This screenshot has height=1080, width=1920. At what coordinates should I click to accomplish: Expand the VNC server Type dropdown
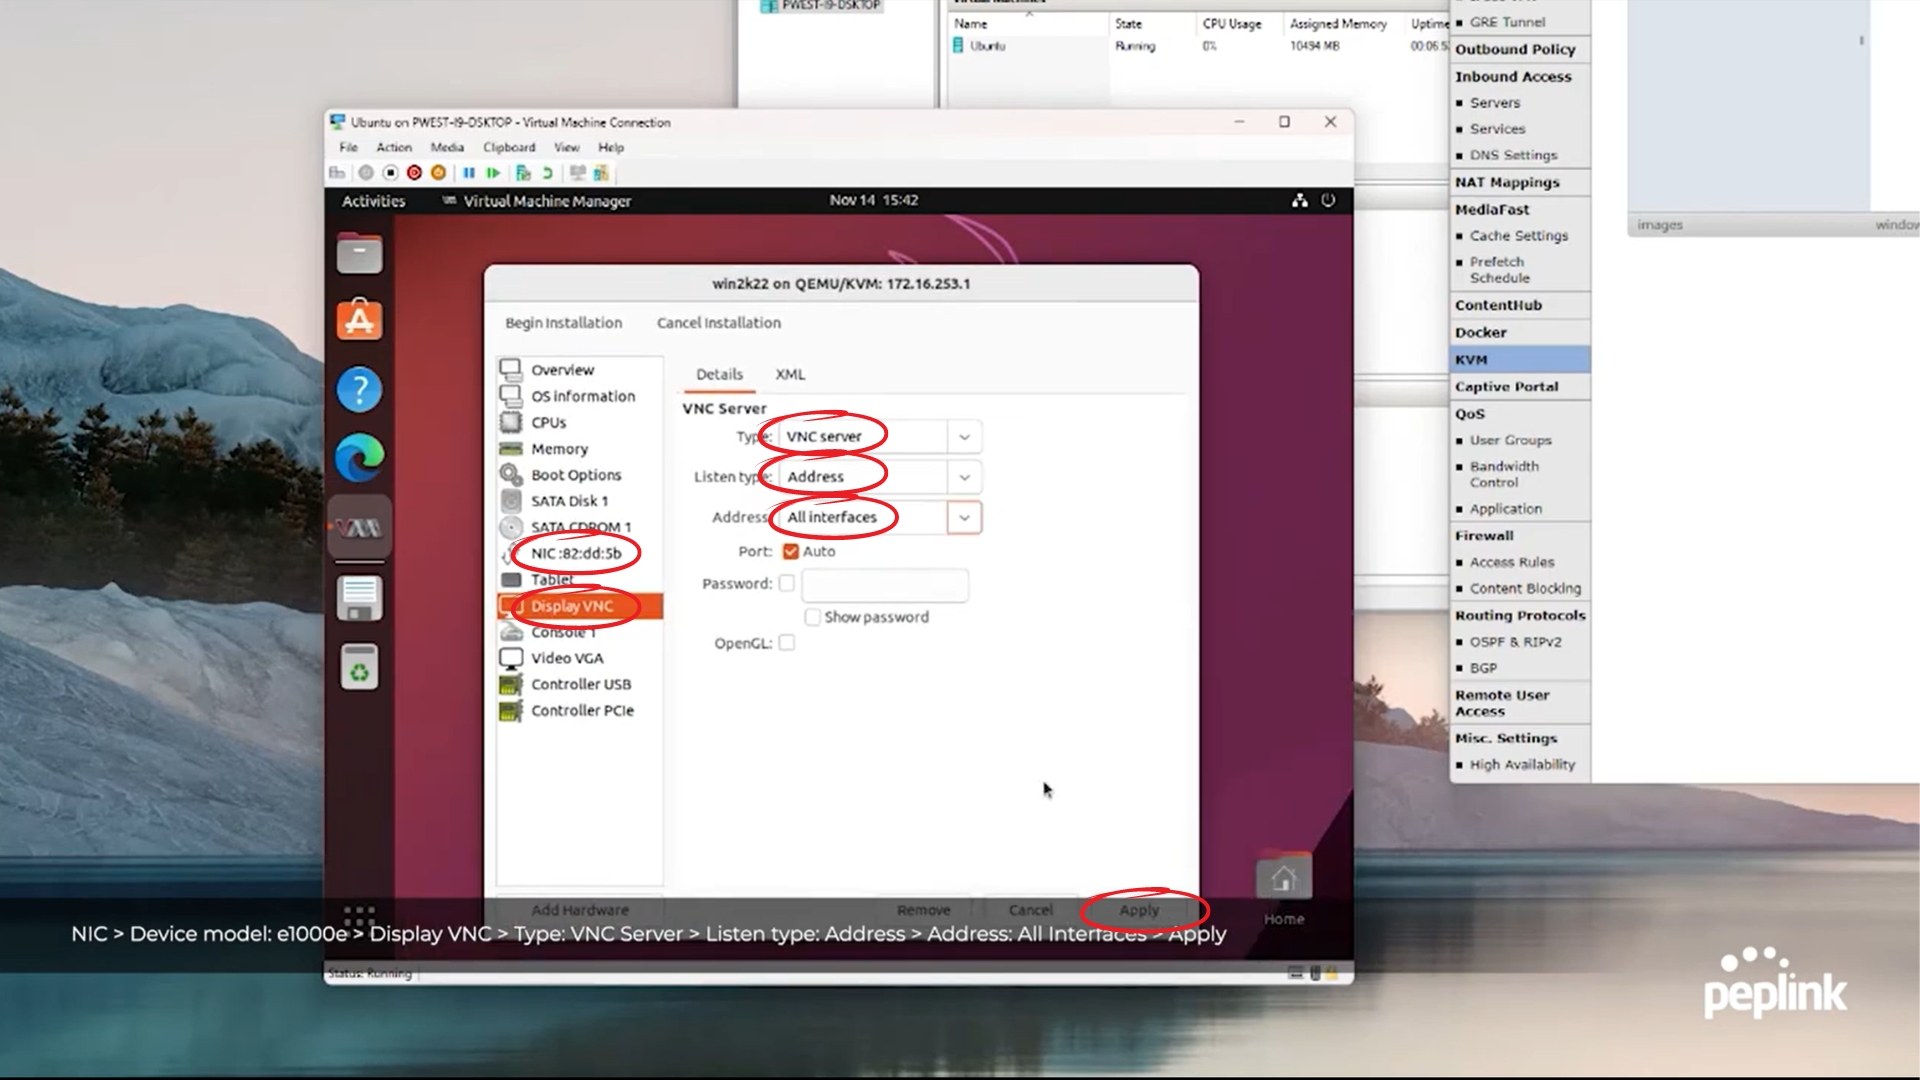pyautogui.click(x=964, y=437)
